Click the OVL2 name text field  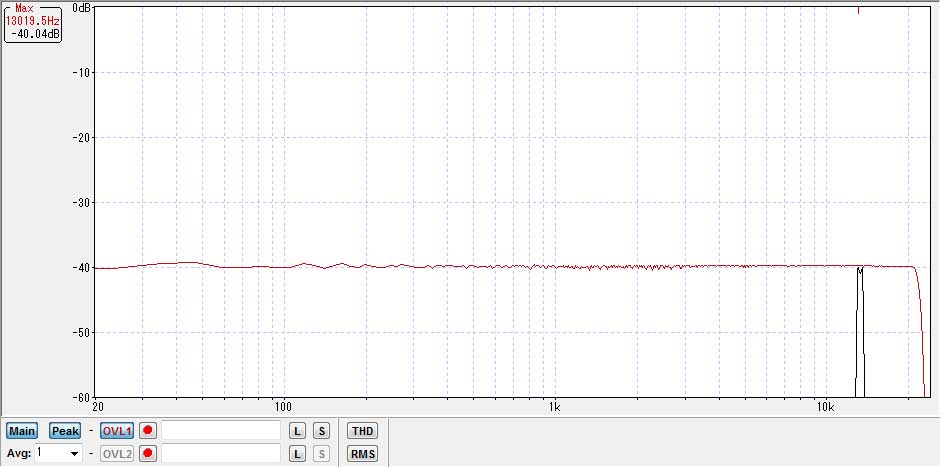221,454
